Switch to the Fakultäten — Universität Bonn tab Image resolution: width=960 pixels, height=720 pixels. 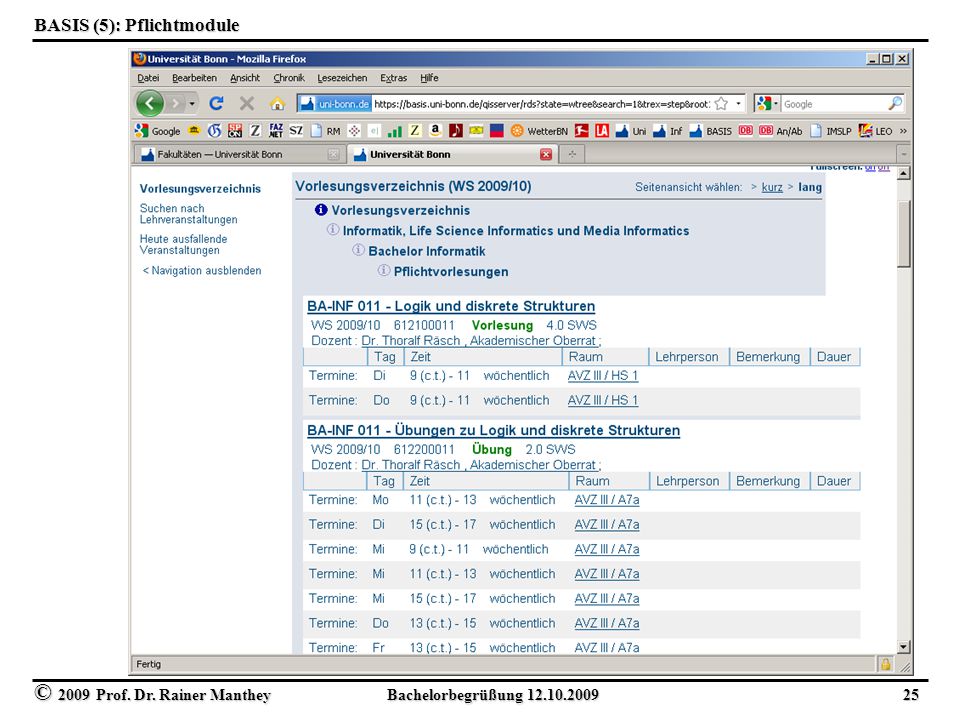[x=239, y=154]
